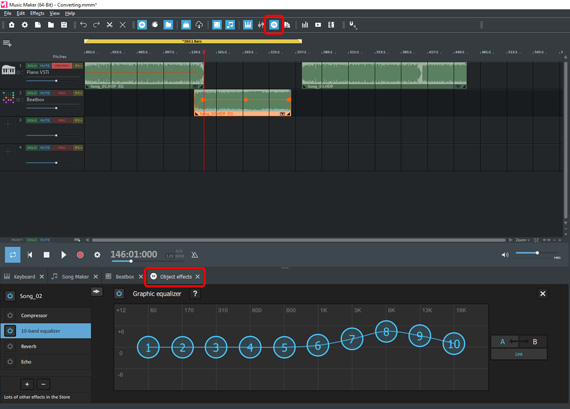
Task: Create a new project file
Action: 38,25
